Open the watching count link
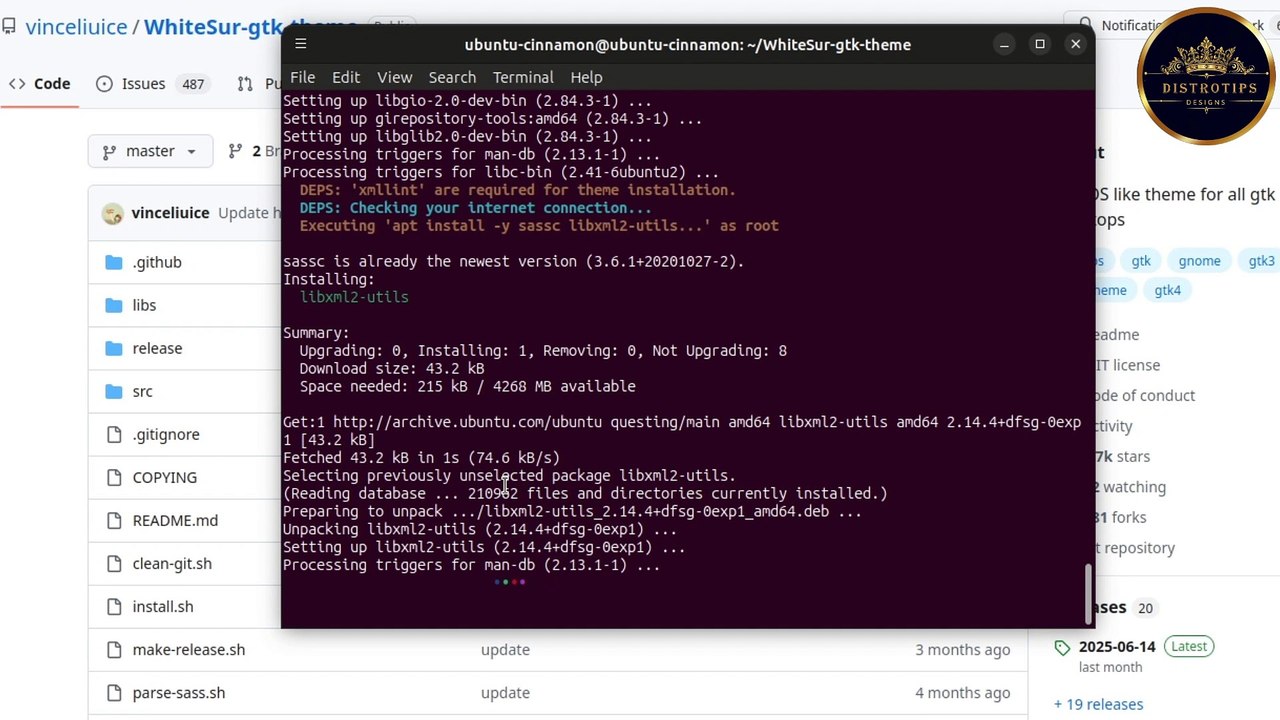1280x720 pixels. point(1130,487)
